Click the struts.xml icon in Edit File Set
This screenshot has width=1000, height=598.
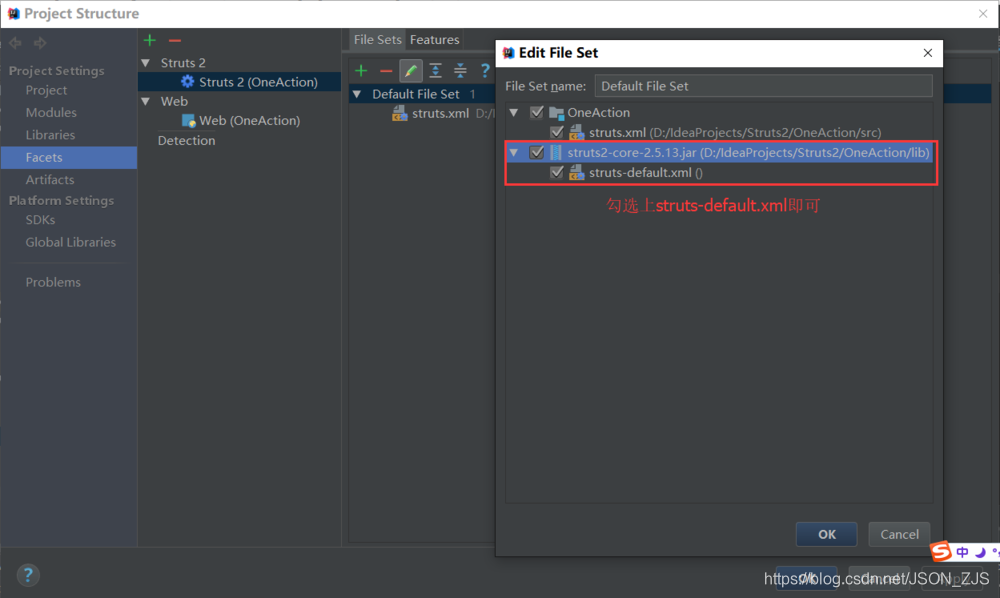click(x=577, y=132)
